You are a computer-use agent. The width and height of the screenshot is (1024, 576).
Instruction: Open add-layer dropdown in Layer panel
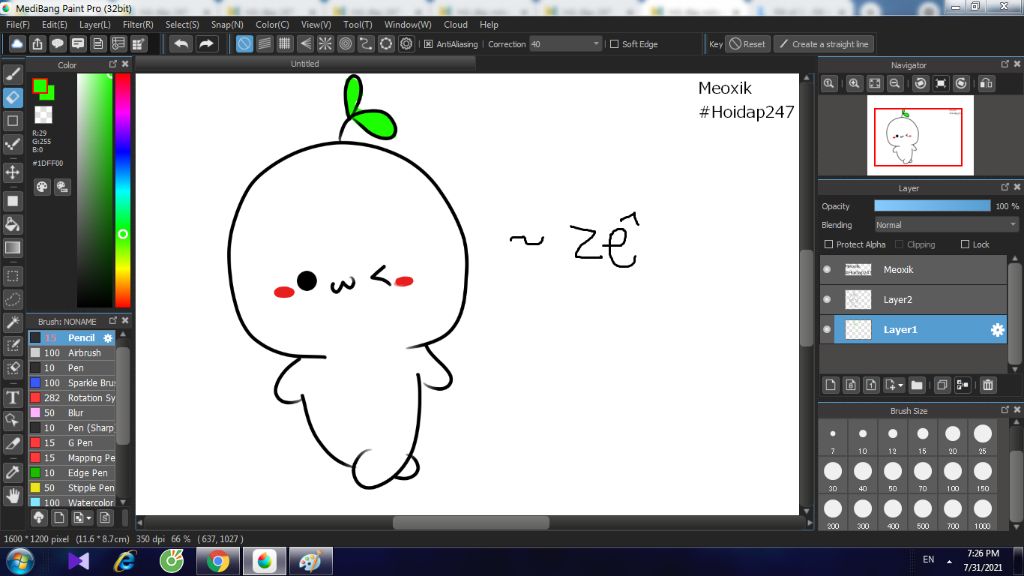pyautogui.click(x=893, y=385)
